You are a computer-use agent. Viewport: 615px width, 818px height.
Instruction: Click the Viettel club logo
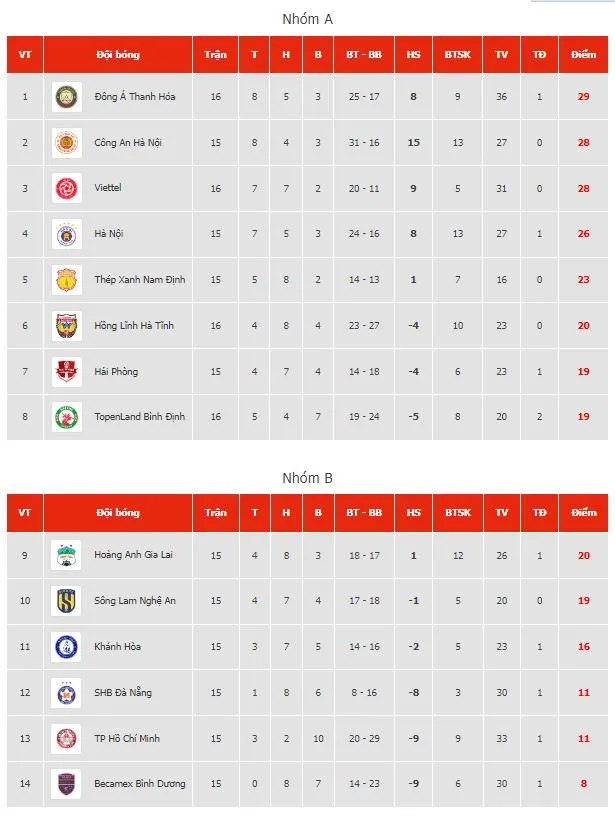(67, 188)
